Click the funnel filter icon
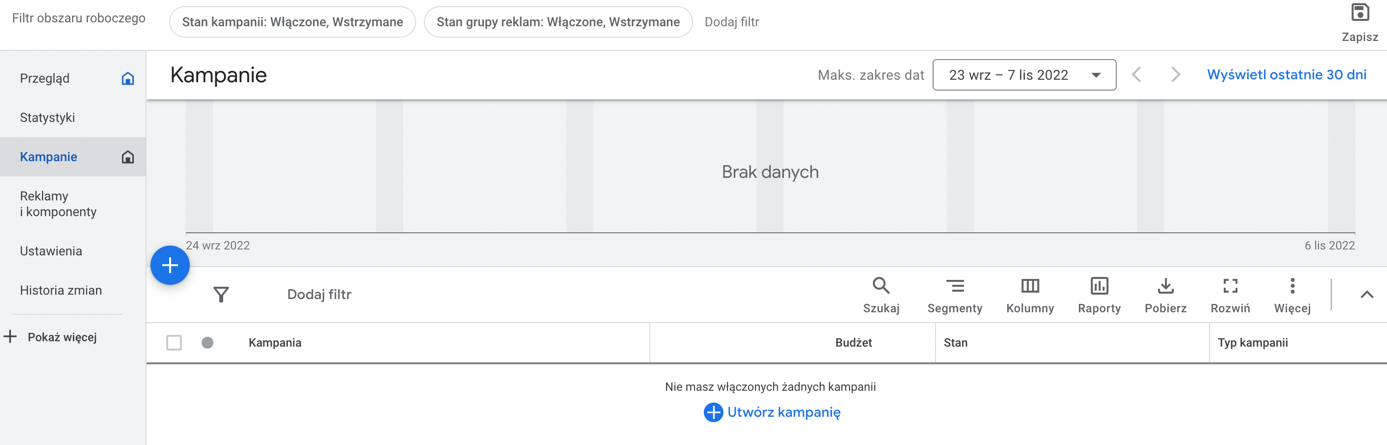 (x=221, y=294)
